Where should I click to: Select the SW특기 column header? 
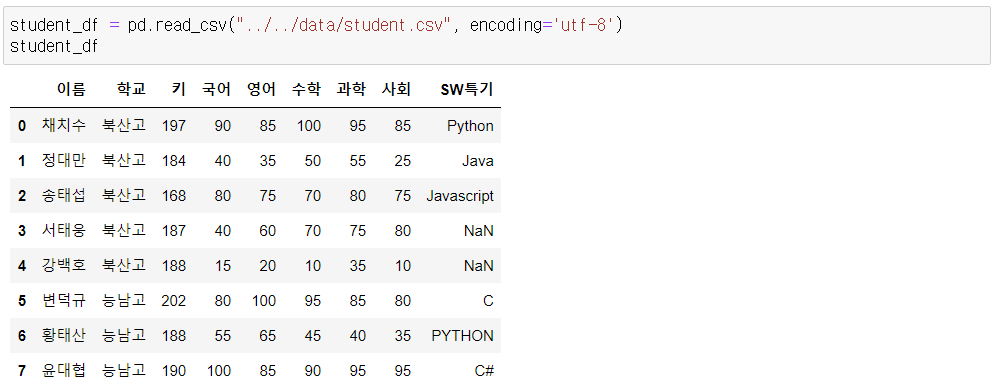pos(467,89)
